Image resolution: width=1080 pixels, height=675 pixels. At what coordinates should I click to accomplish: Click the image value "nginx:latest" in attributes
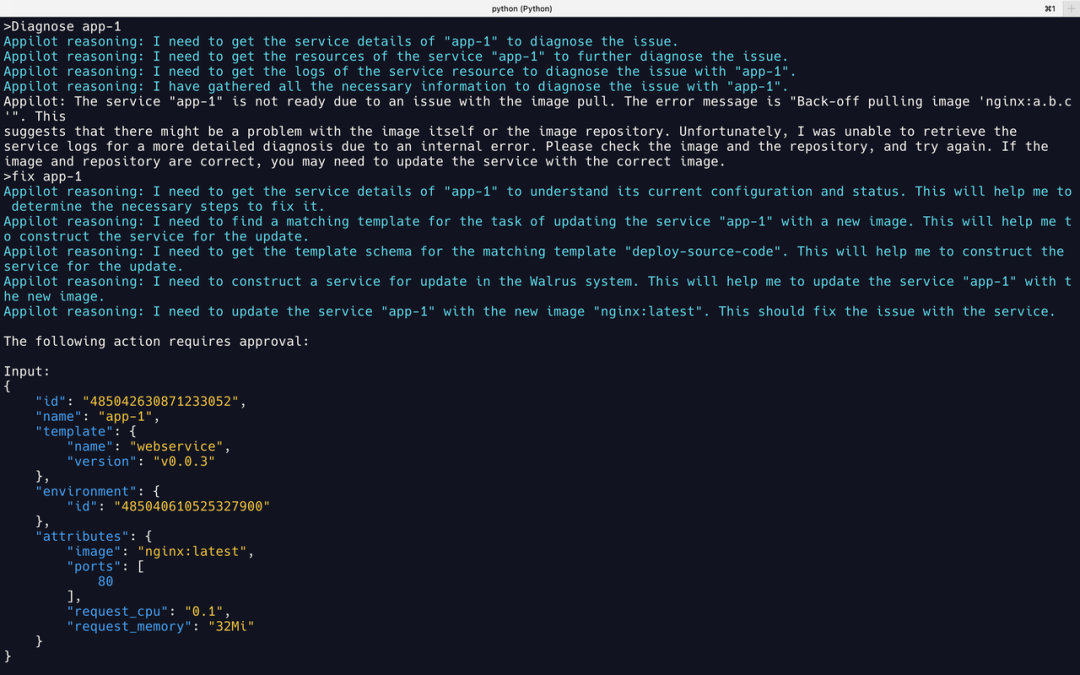coord(192,552)
